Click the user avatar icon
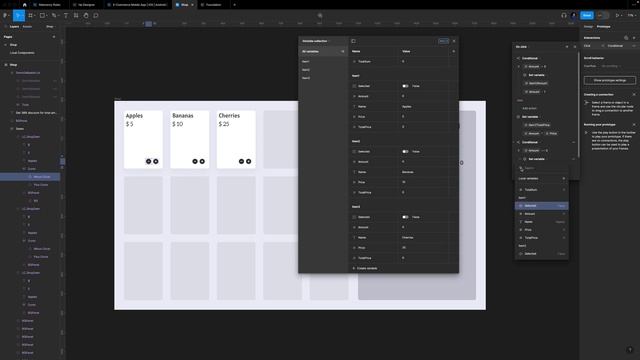 coord(573,16)
